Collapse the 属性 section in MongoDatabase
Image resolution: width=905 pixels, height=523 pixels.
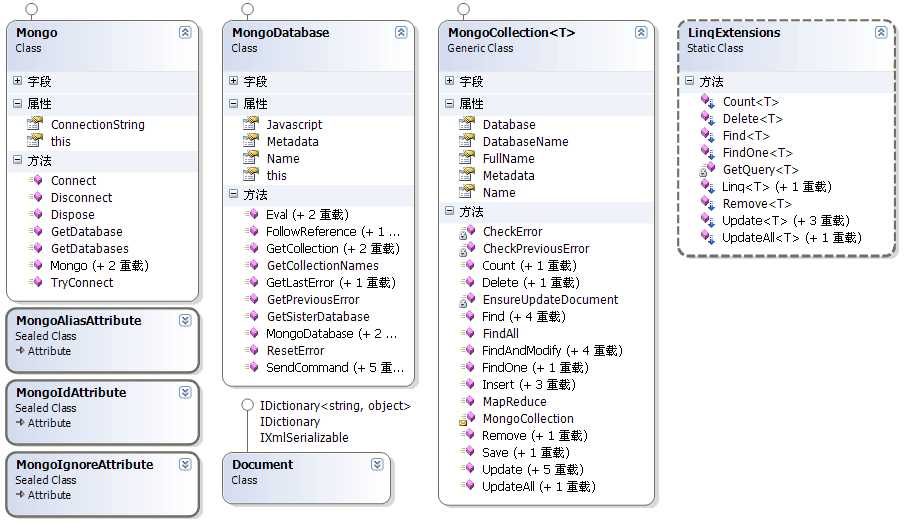point(233,103)
